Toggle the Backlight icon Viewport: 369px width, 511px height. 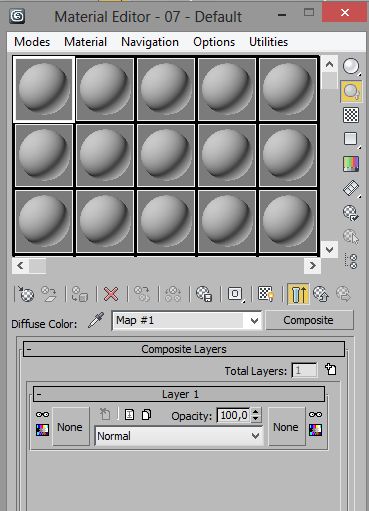pos(351,91)
